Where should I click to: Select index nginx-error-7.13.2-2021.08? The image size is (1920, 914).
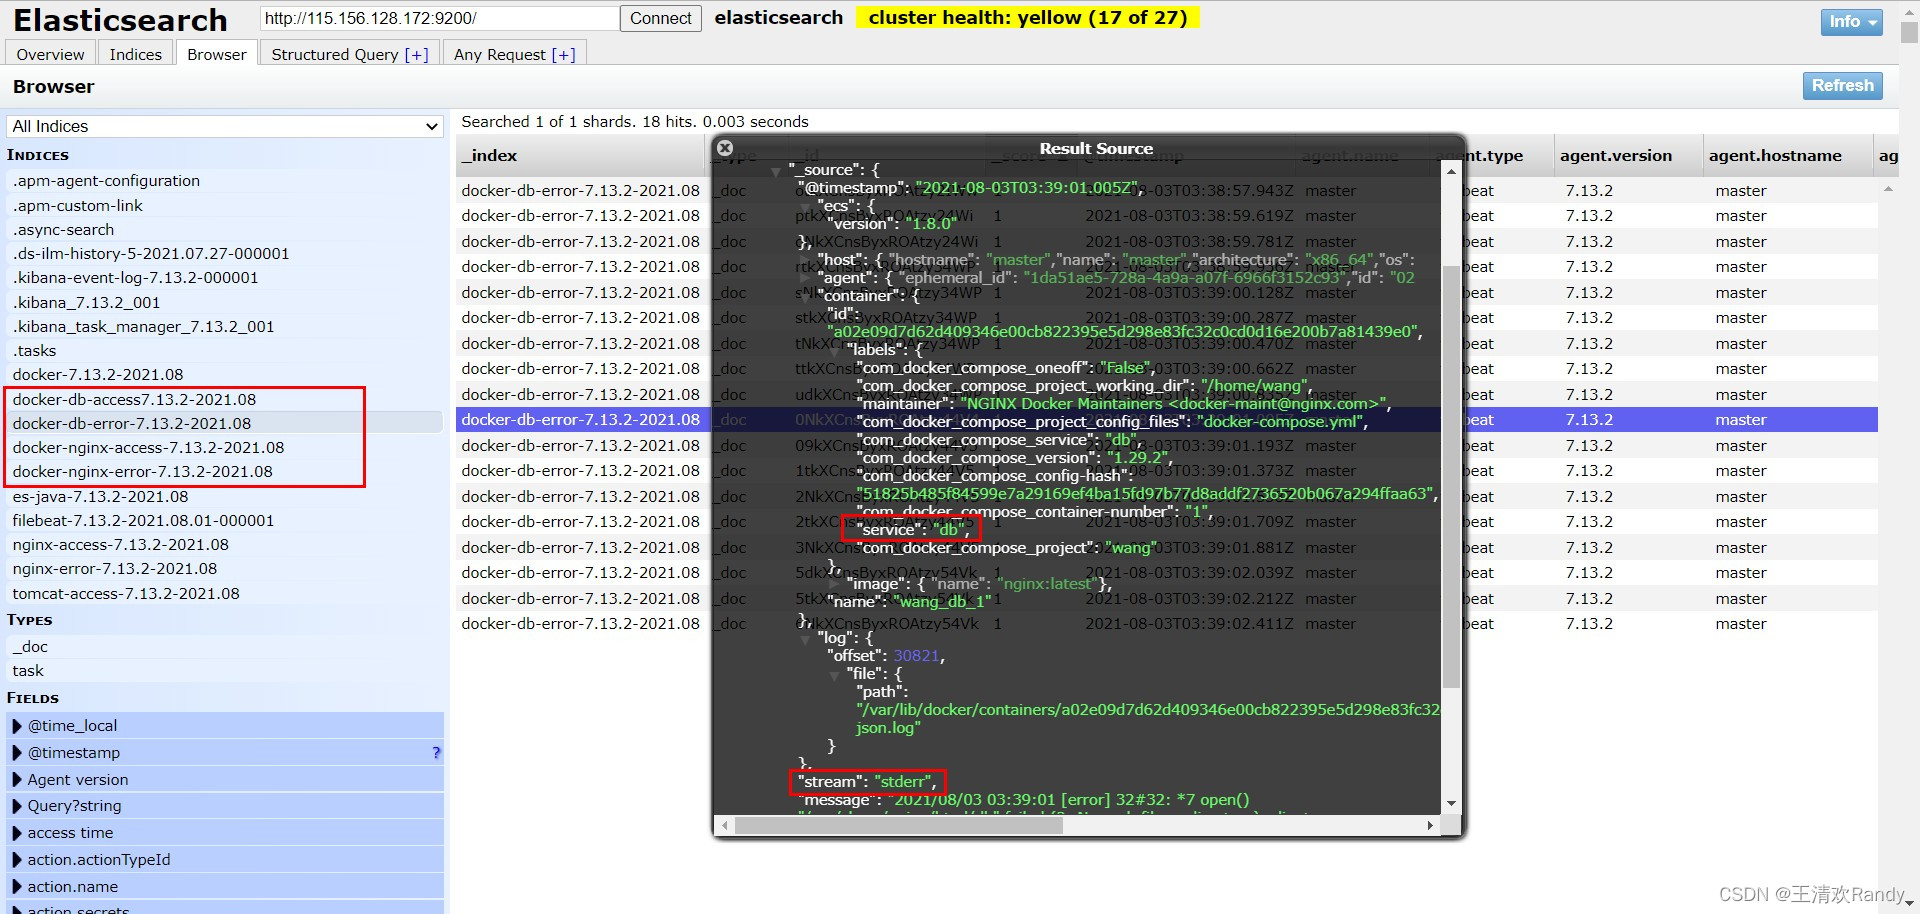225,569
